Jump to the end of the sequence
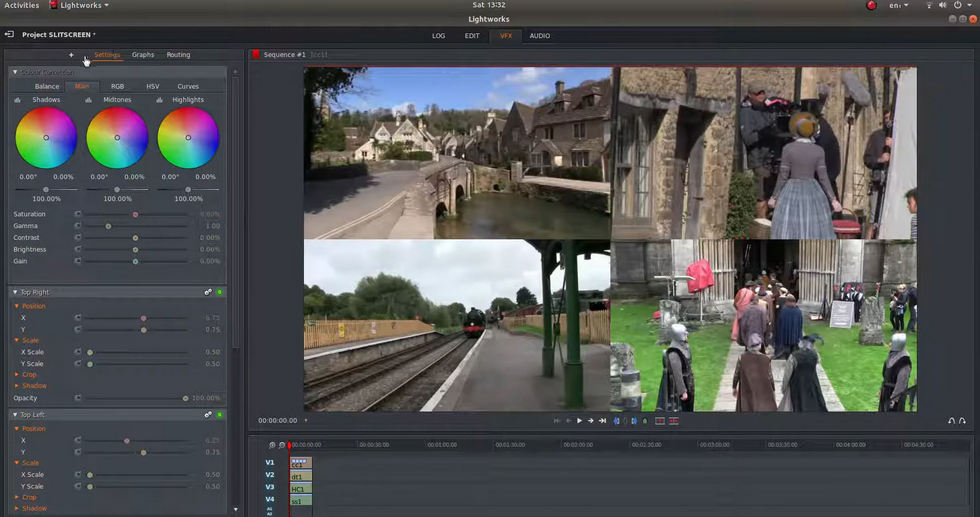Viewport: 980px width, 517px height. (x=602, y=421)
